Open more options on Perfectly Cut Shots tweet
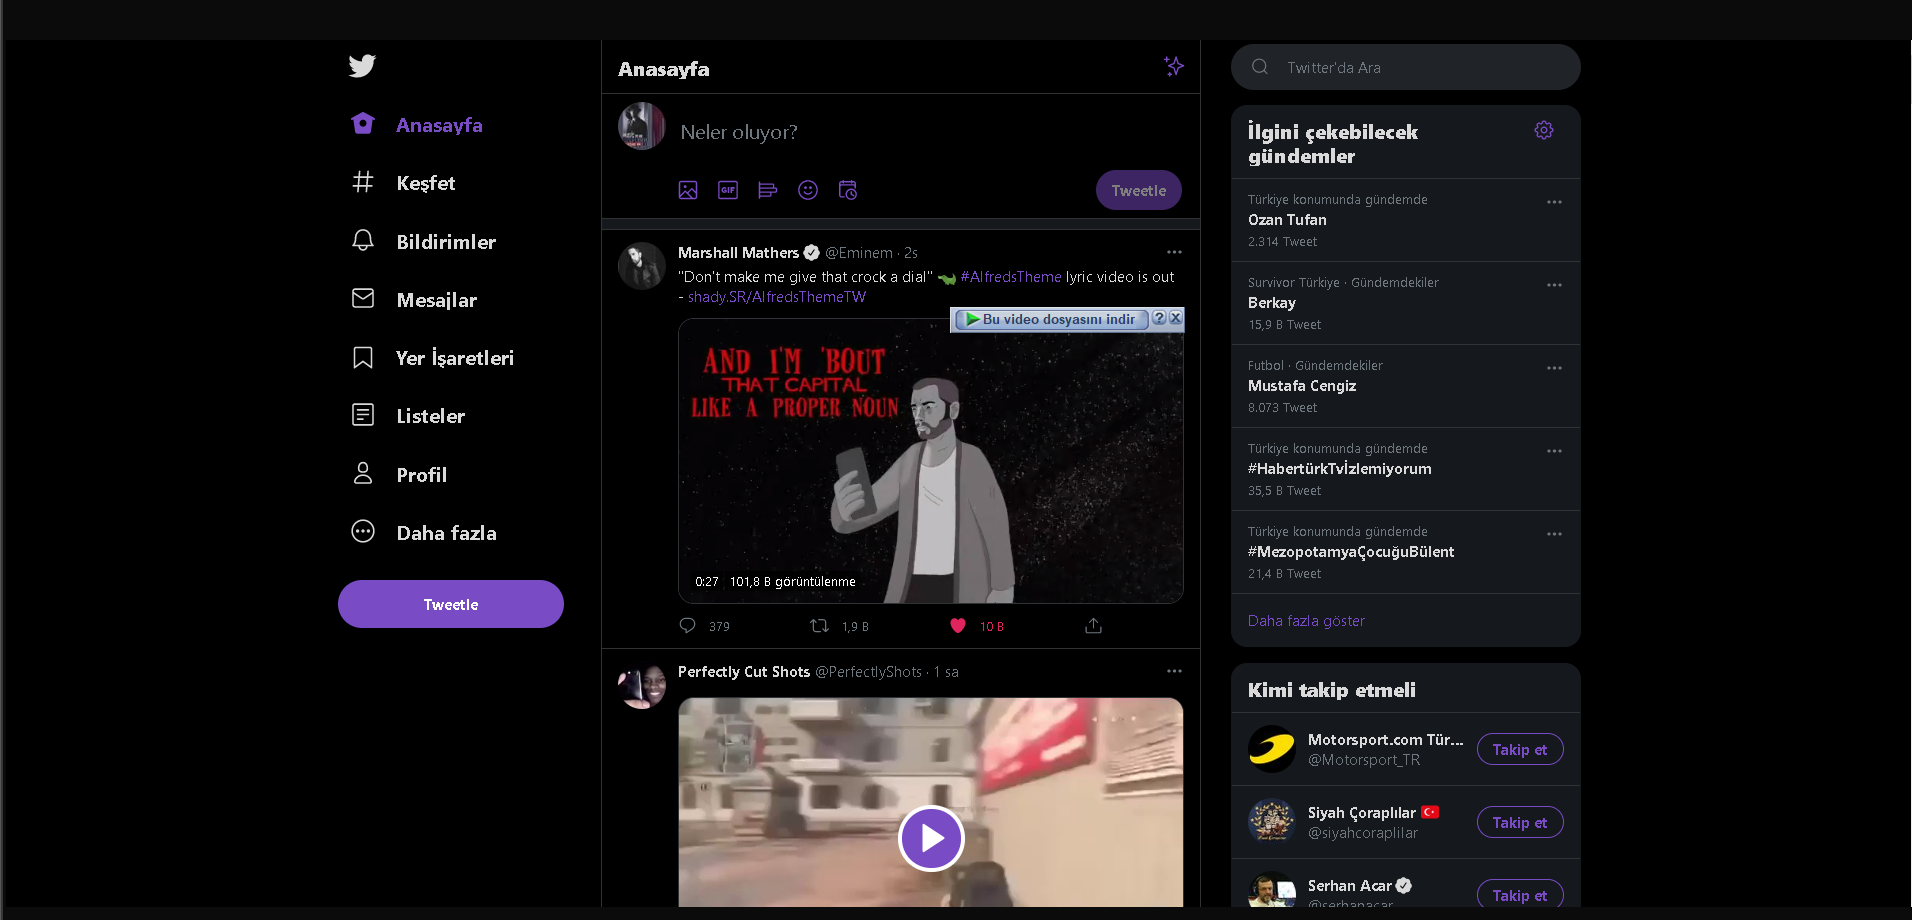Viewport: 1912px width, 920px height. [1174, 671]
